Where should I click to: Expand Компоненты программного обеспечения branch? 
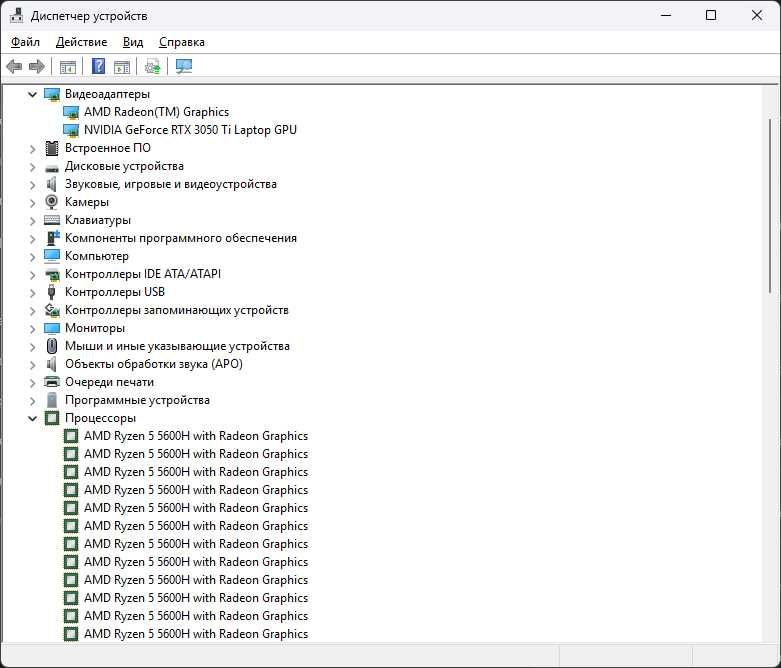coord(32,238)
